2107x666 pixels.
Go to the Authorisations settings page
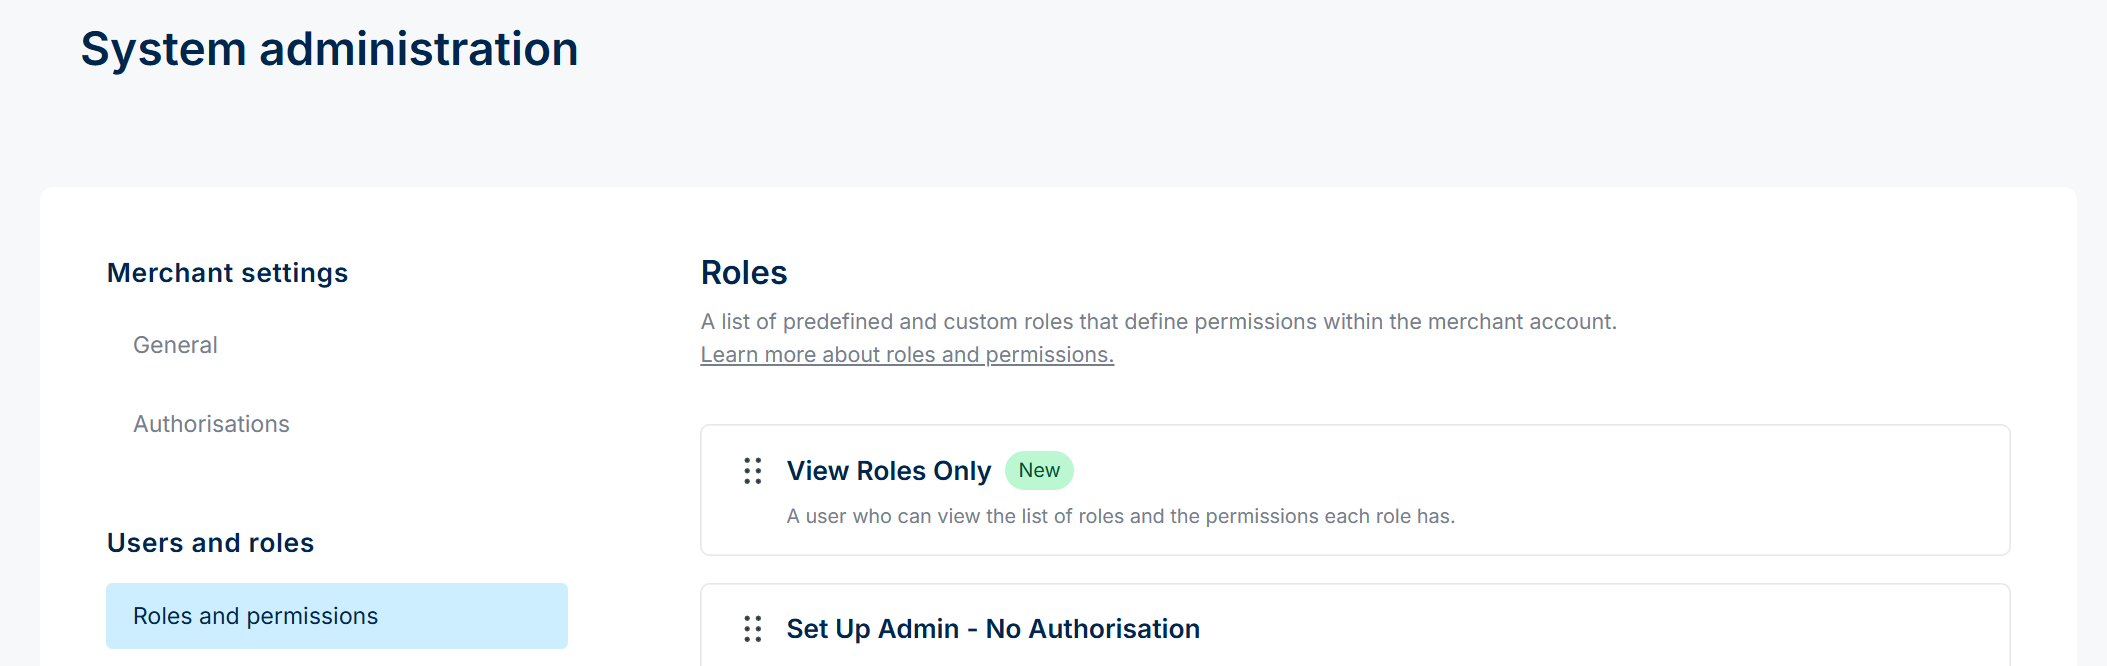[211, 424]
